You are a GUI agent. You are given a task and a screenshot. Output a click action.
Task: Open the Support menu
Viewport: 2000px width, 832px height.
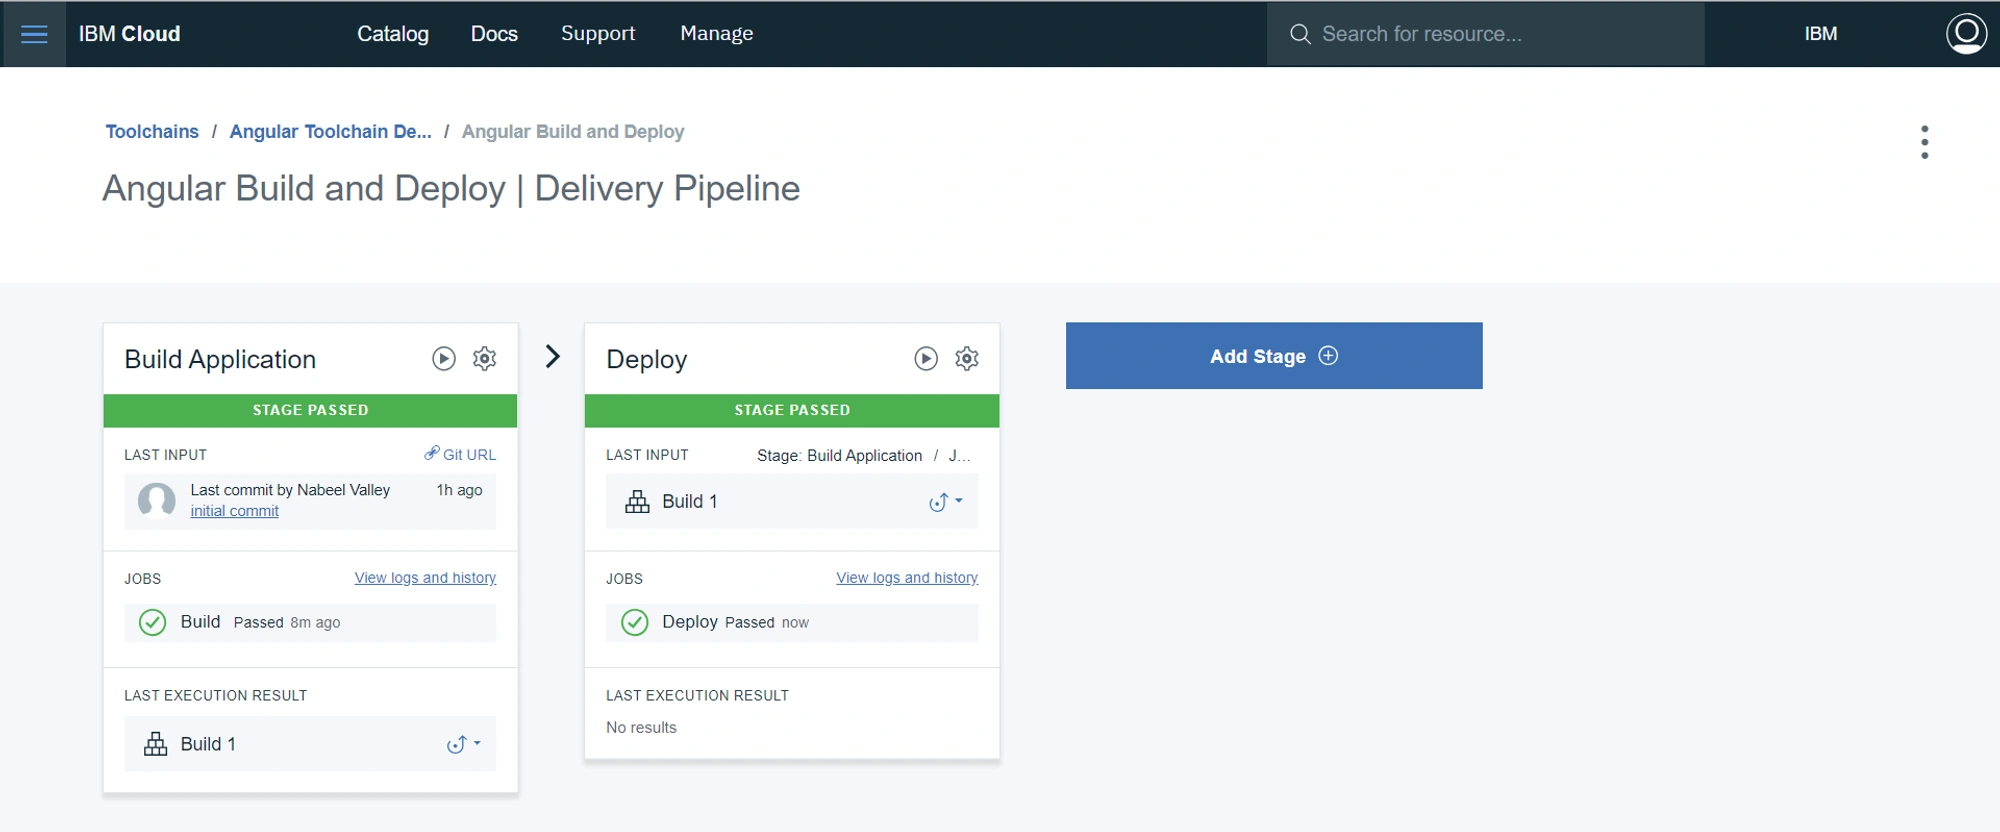[598, 34]
